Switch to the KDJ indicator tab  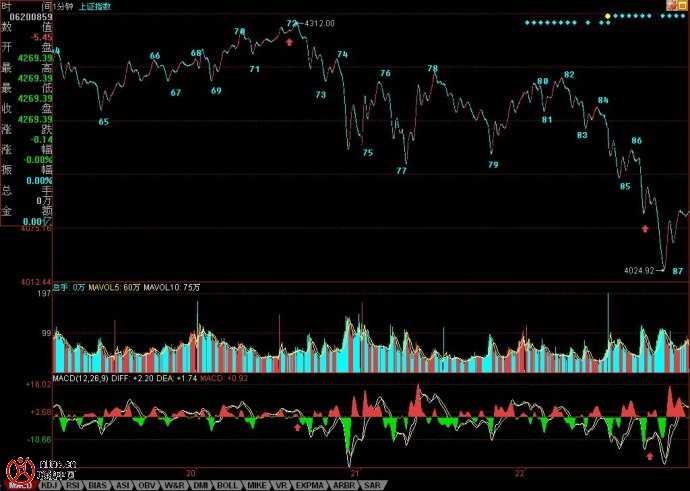[50, 485]
